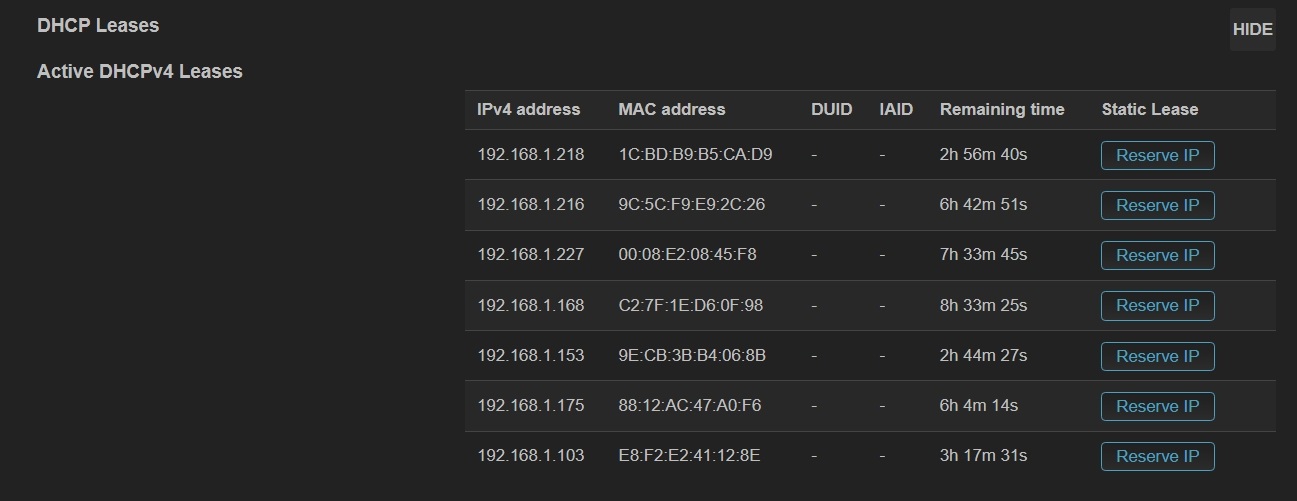The width and height of the screenshot is (1297, 501).
Task: Reserve IP for 192.168.1.216
Action: pos(1157,205)
